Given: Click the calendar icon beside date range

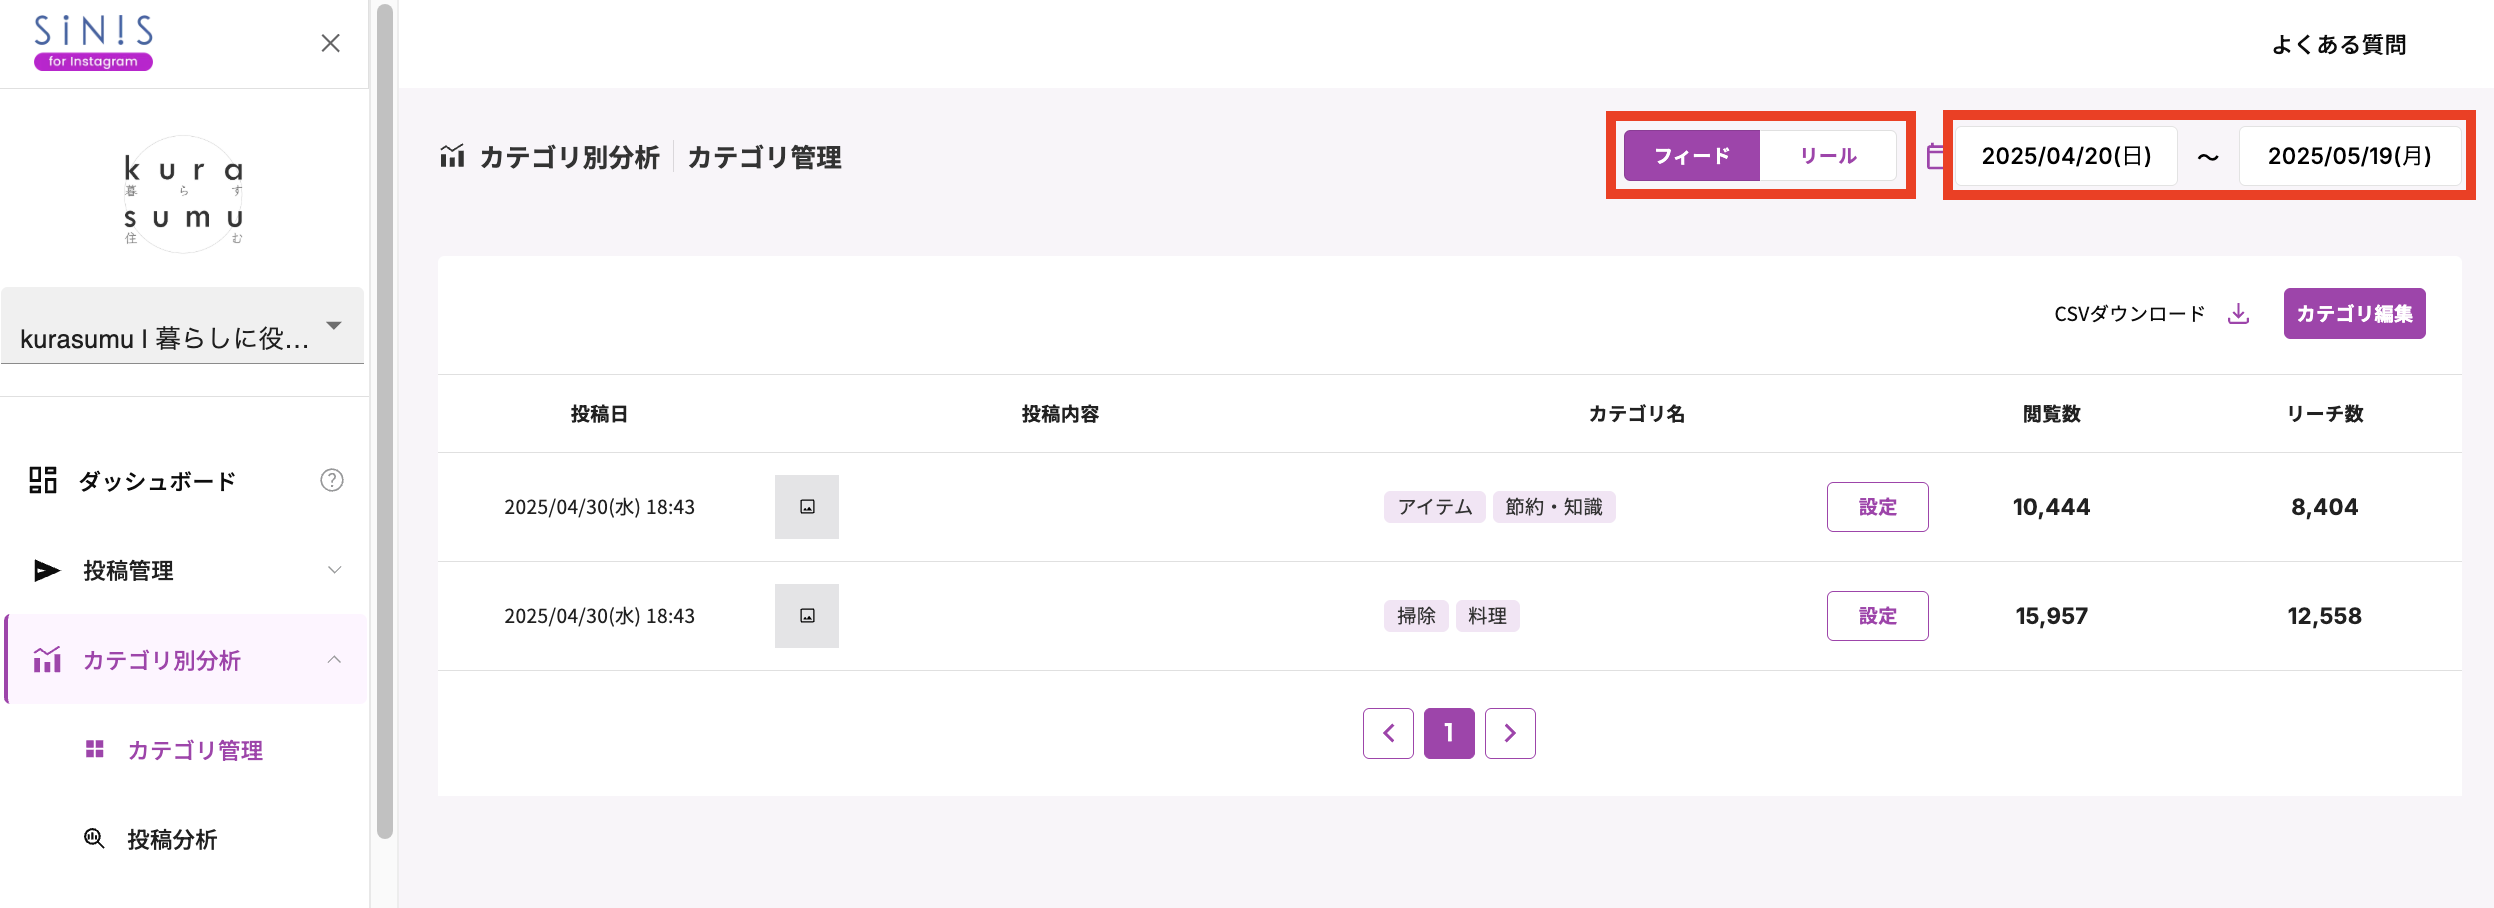Looking at the screenshot, I should (x=1935, y=156).
